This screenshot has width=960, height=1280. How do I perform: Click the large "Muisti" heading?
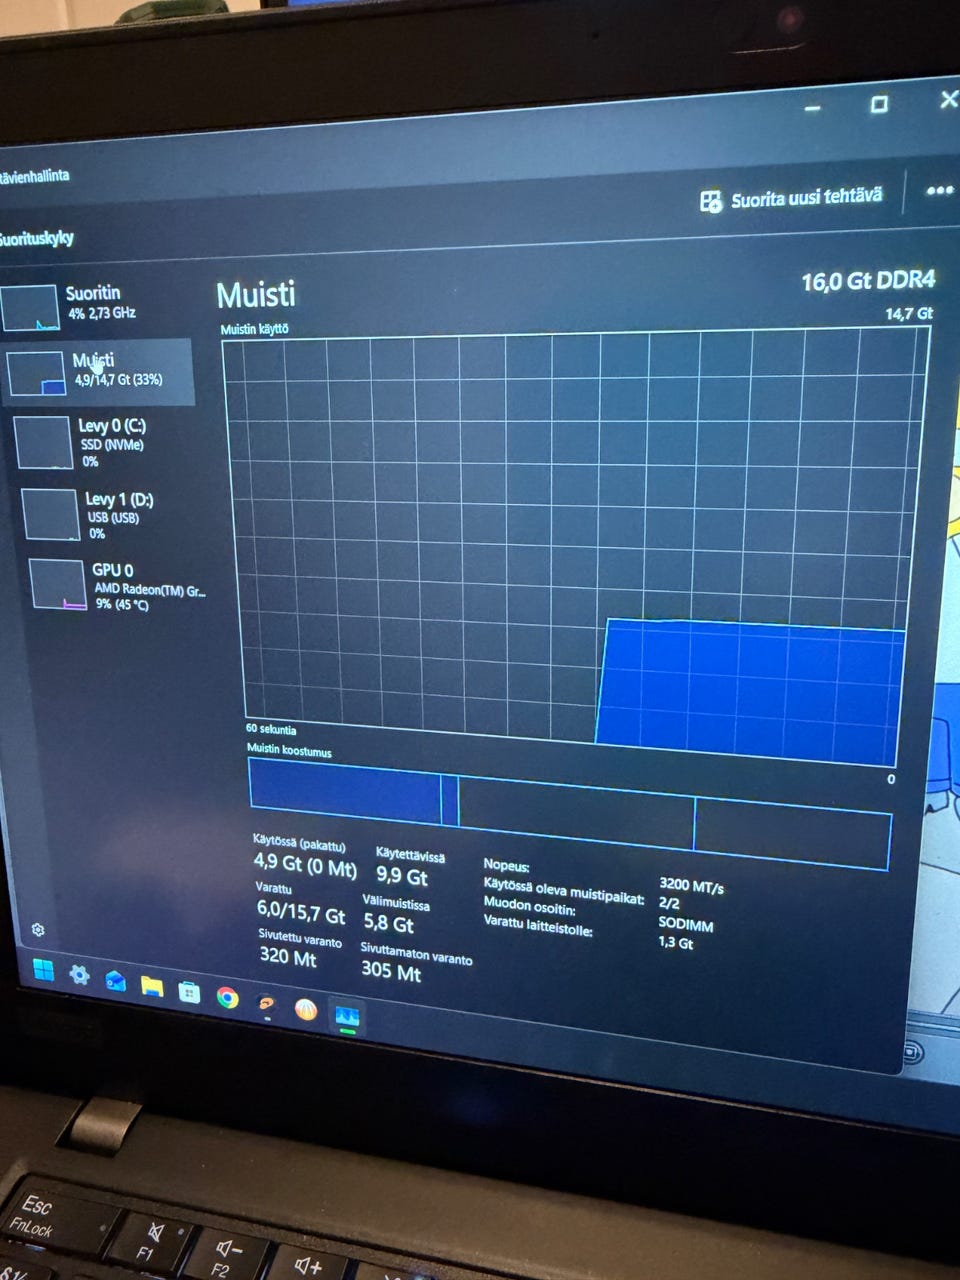pyautogui.click(x=256, y=294)
